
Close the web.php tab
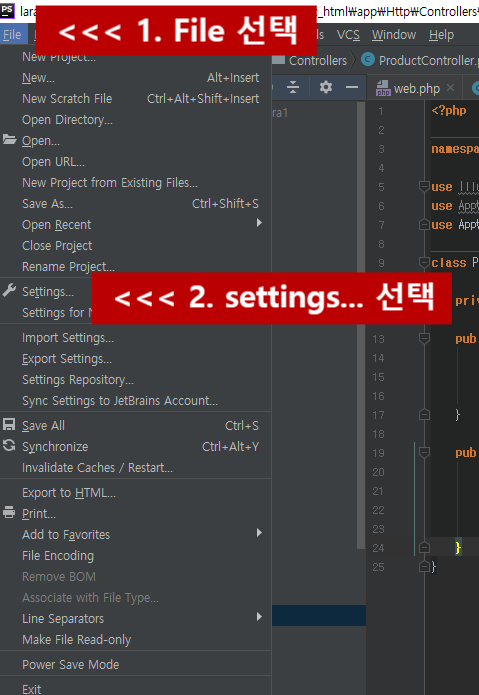tap(451, 88)
